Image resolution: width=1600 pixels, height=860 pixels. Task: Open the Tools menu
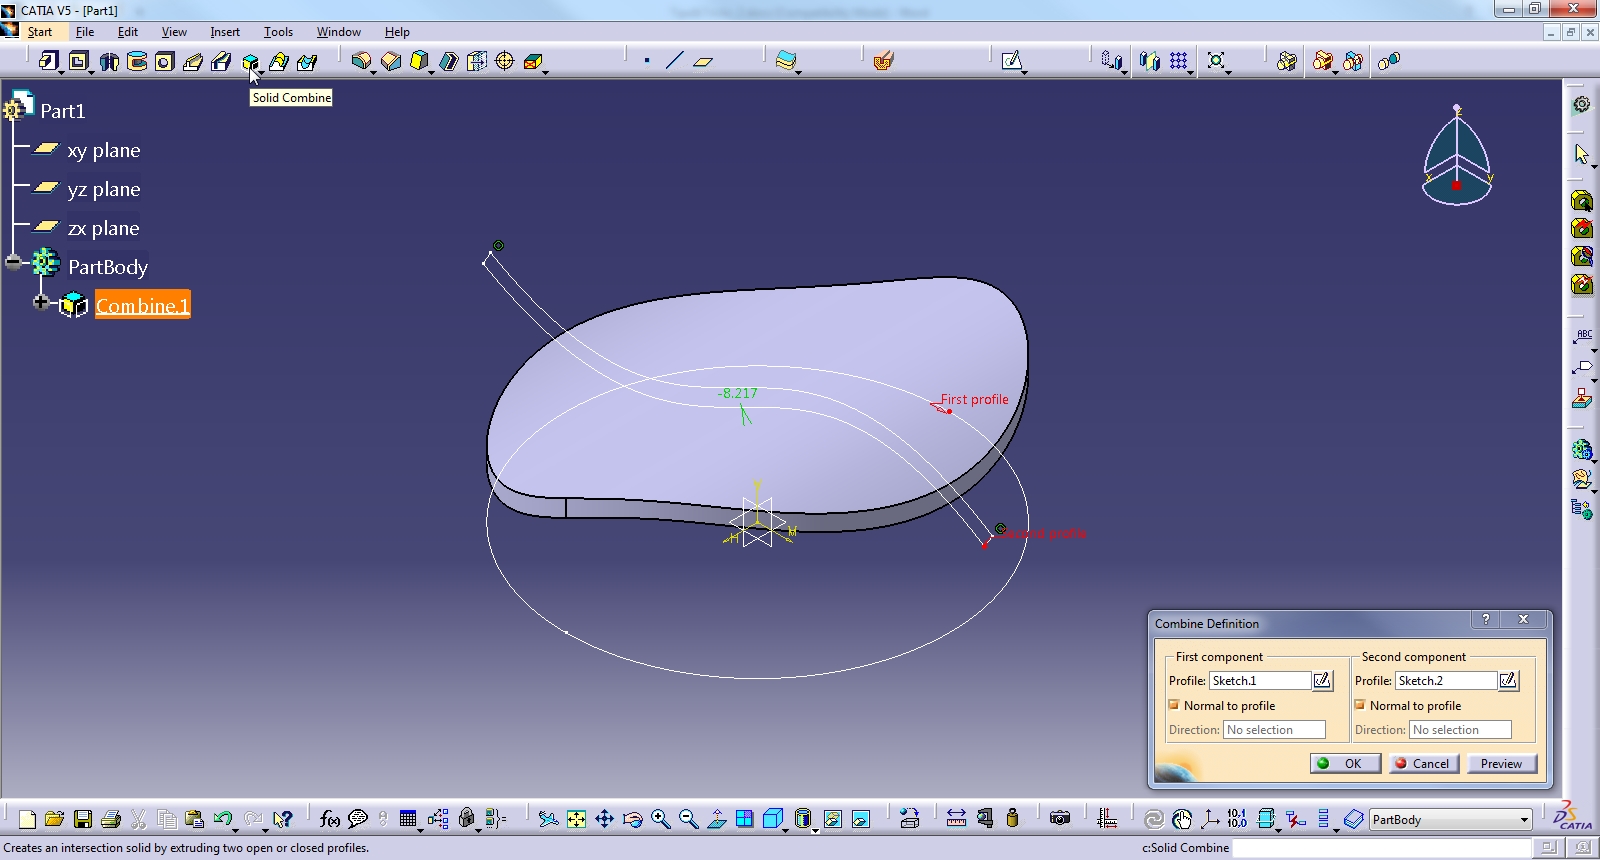[278, 32]
